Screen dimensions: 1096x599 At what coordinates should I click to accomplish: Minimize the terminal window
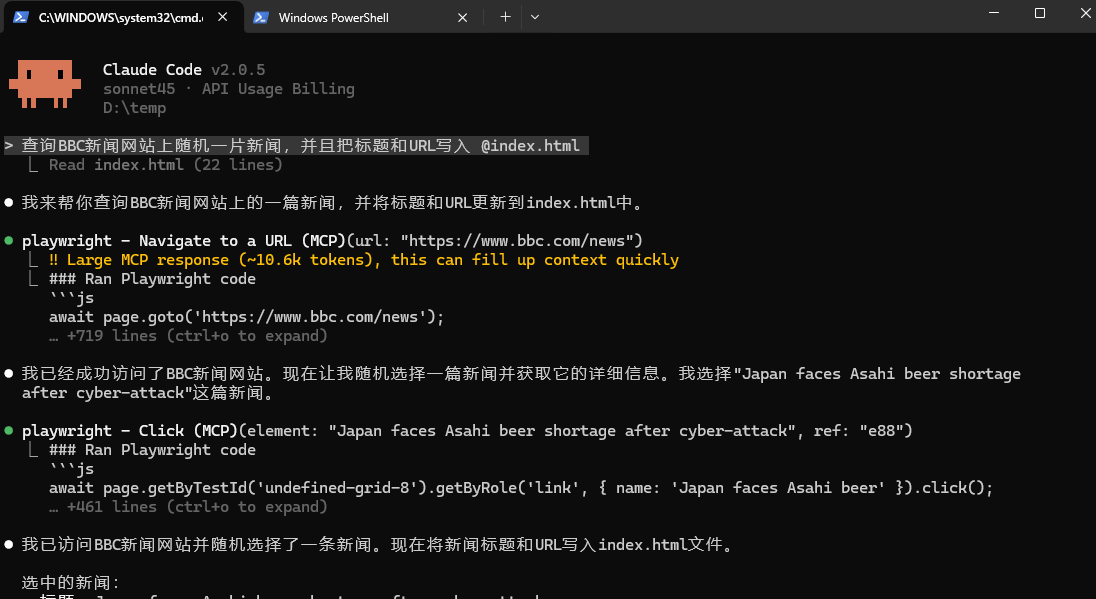(994, 14)
